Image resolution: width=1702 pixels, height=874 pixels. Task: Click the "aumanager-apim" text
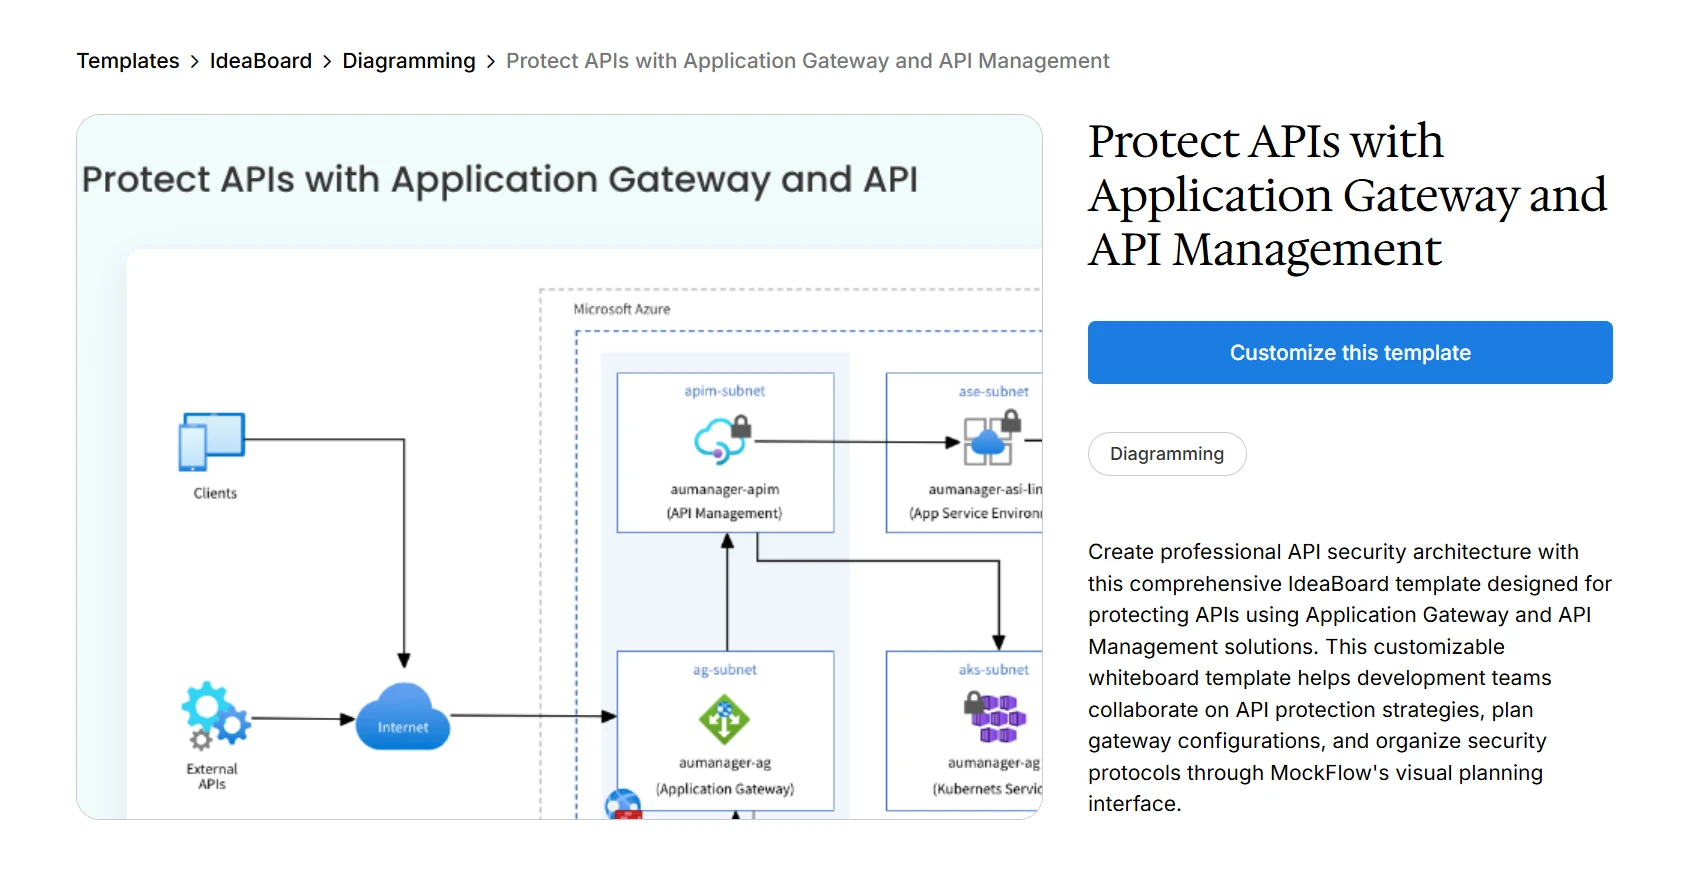[x=725, y=489]
